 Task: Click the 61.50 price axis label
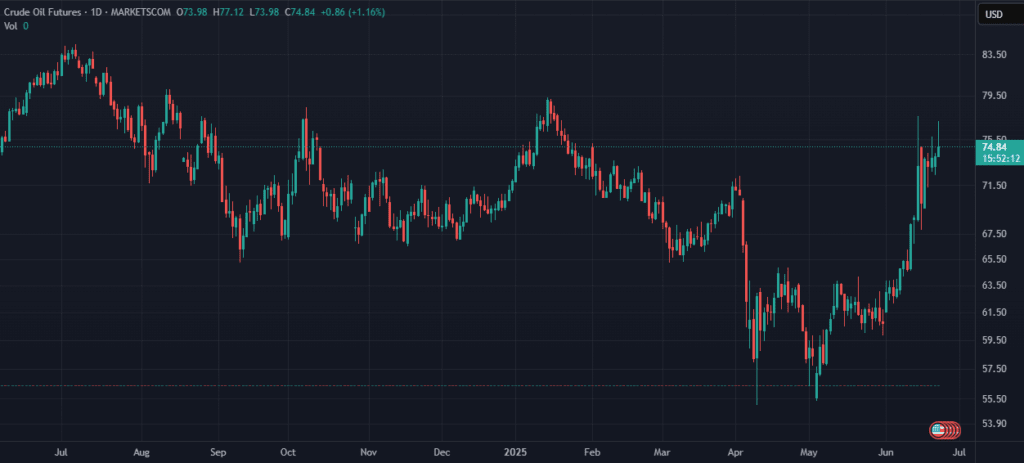pyautogui.click(x=993, y=313)
